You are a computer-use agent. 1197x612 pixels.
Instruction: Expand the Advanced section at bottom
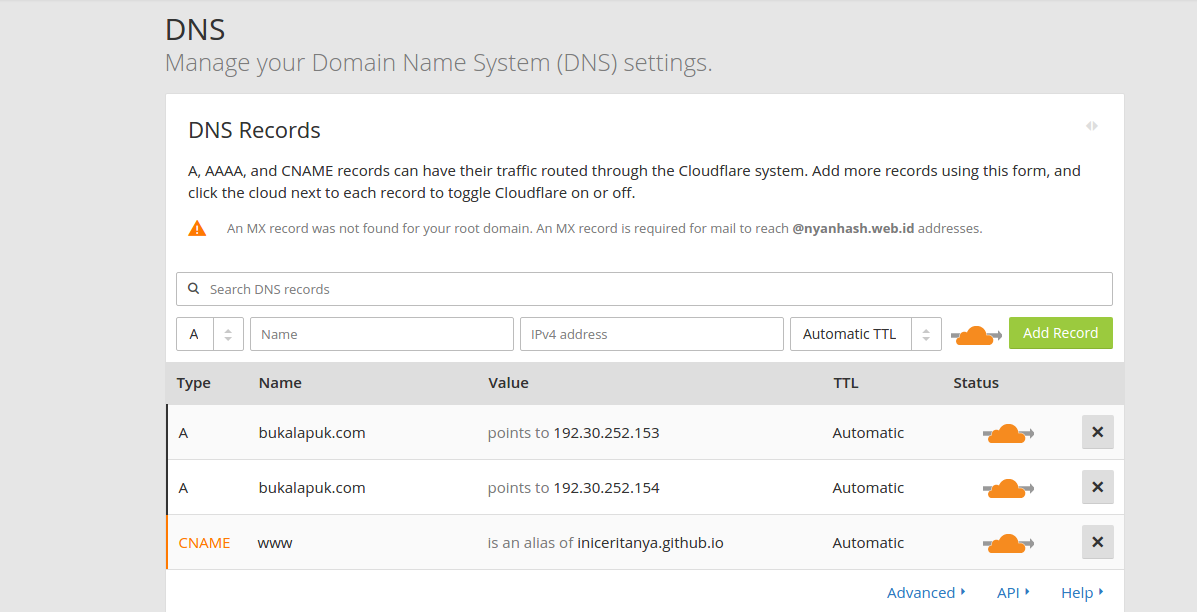point(921,592)
